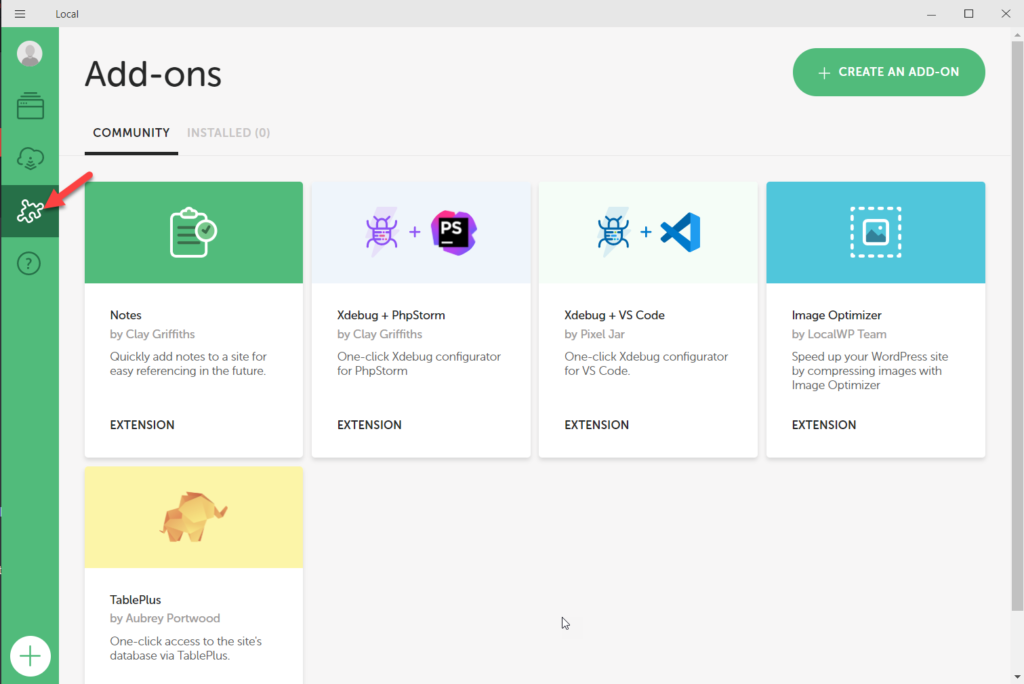Close the Local window
This screenshot has width=1024, height=684.
pos(1006,14)
